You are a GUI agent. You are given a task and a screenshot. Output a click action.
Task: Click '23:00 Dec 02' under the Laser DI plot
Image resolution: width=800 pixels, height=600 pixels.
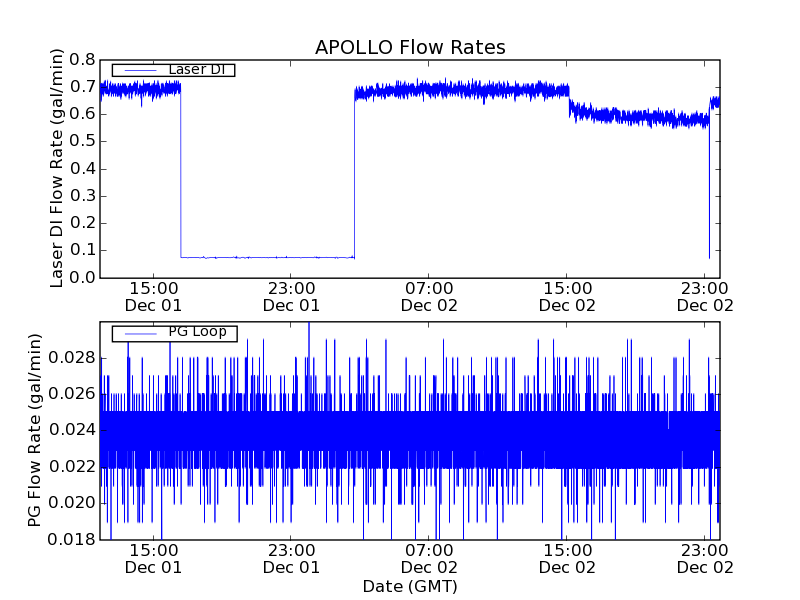pyautogui.click(x=705, y=297)
